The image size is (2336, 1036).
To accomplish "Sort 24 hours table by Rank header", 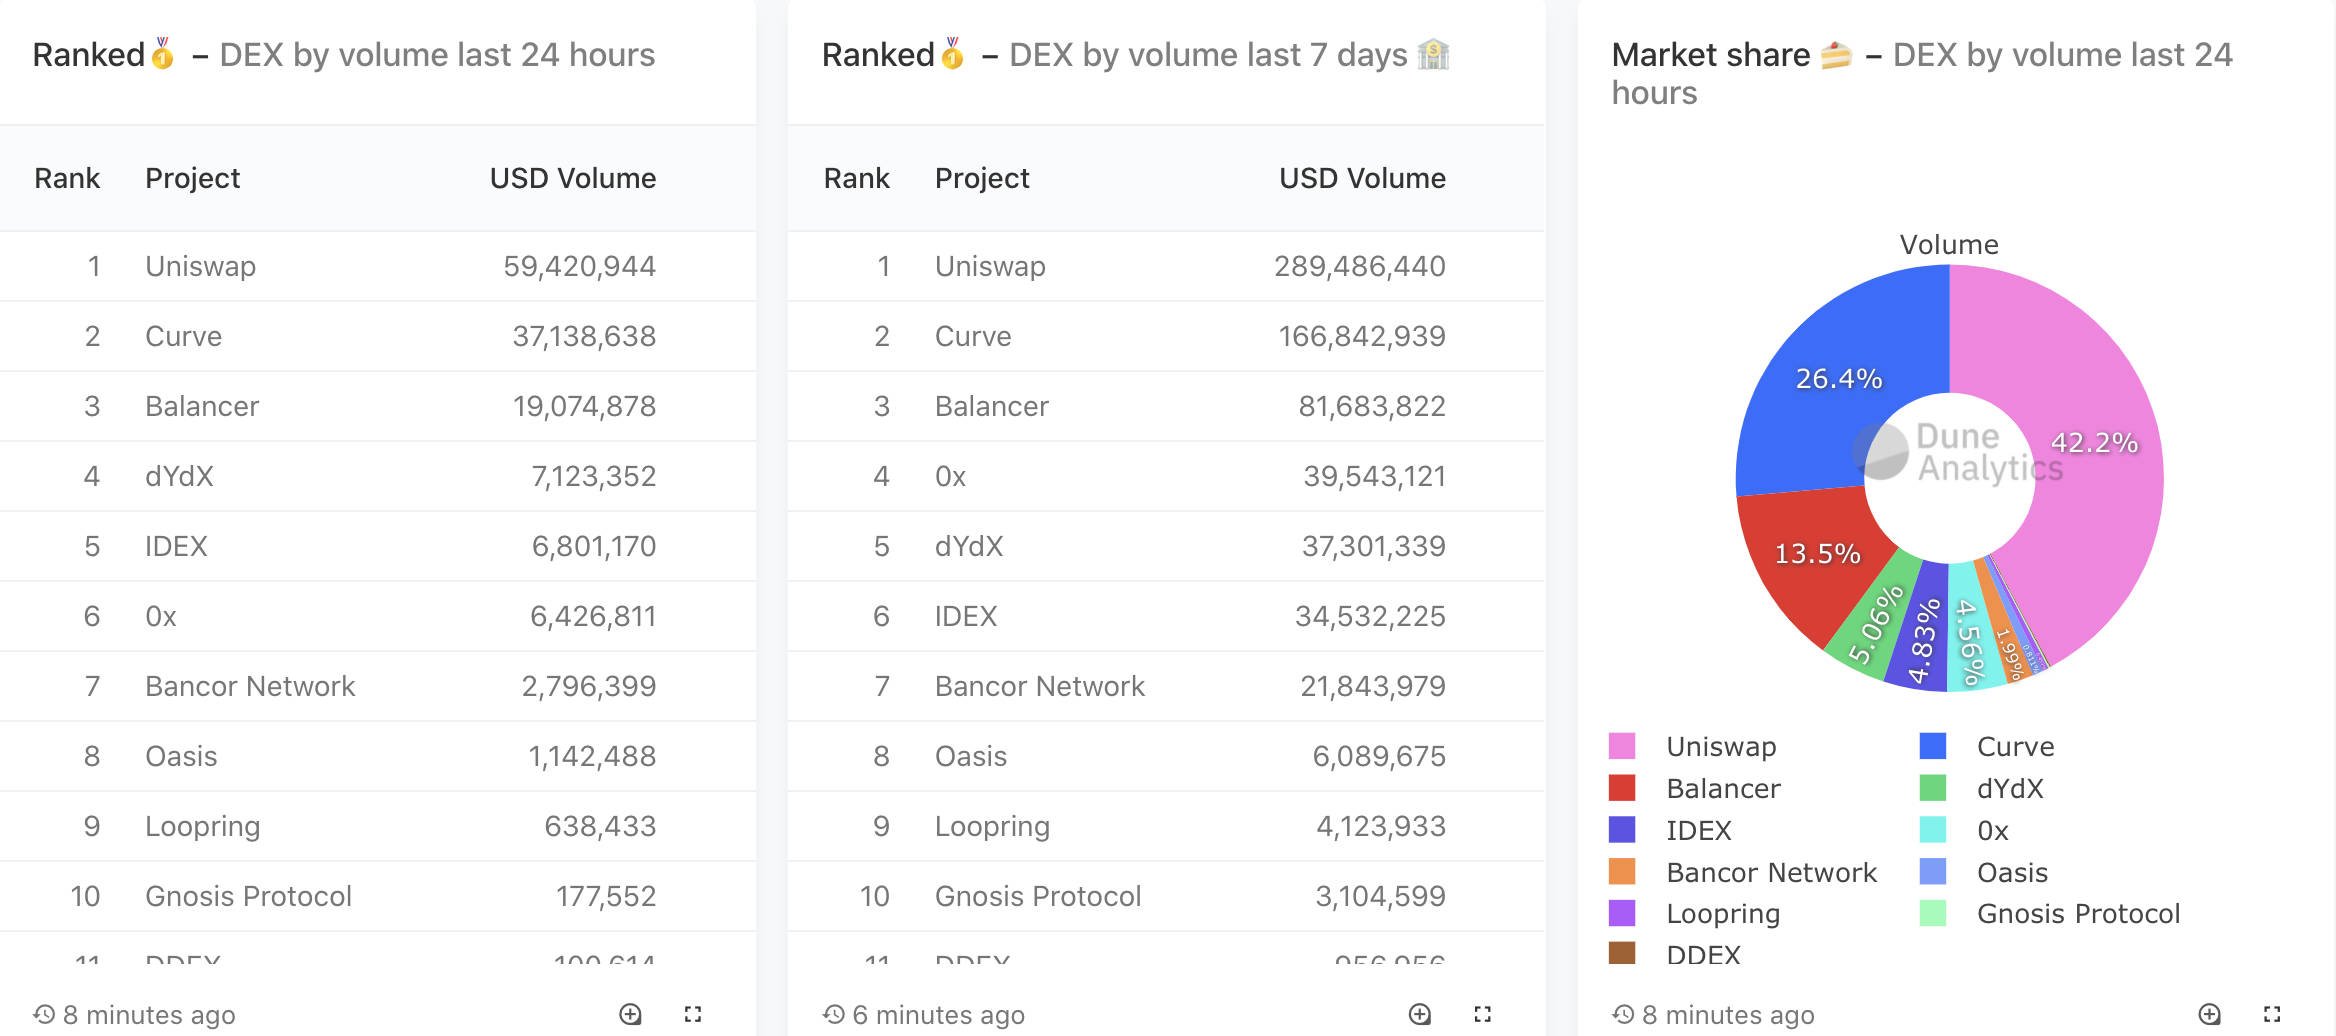I will [67, 178].
